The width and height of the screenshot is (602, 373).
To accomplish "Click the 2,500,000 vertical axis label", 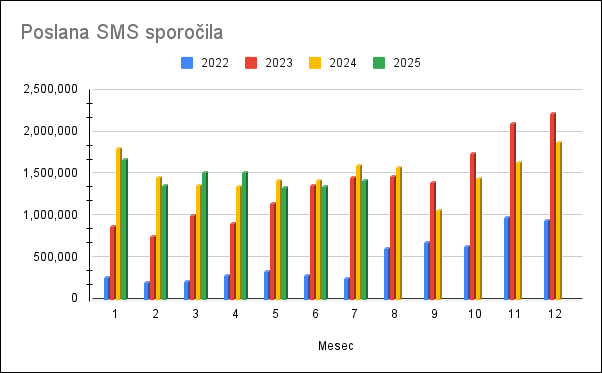I will pyautogui.click(x=51, y=89).
